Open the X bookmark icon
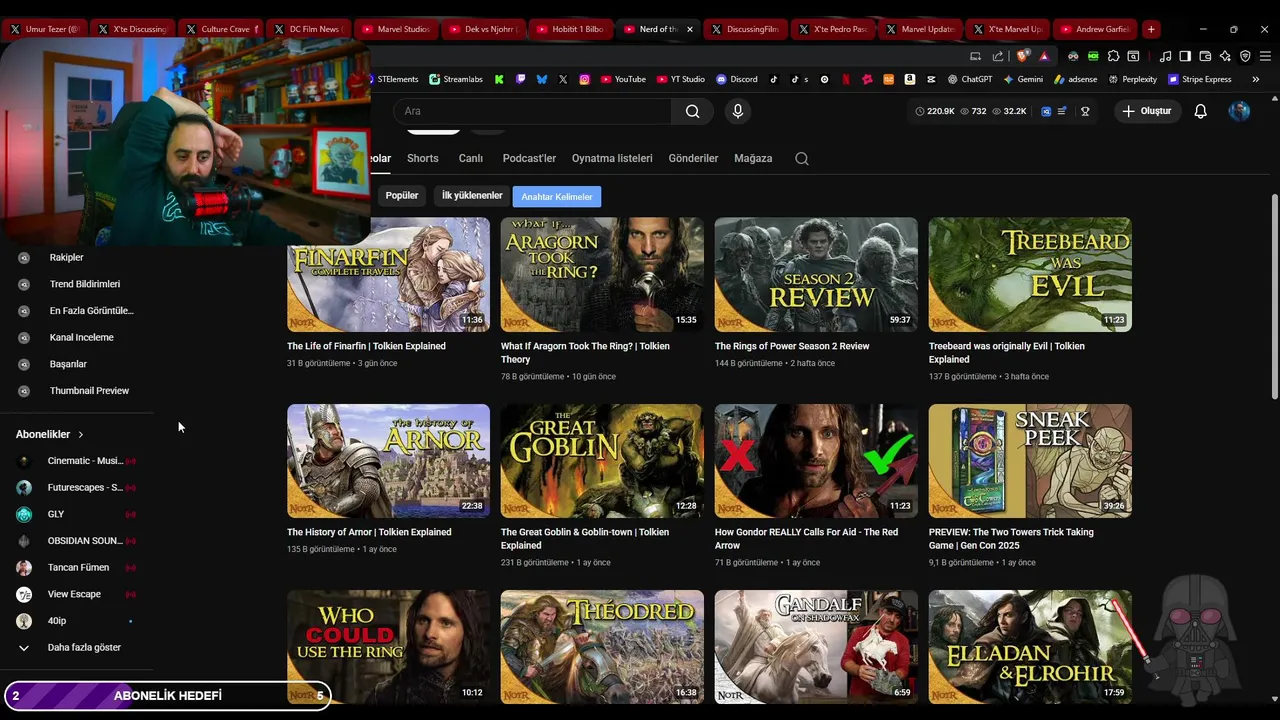 (x=563, y=79)
